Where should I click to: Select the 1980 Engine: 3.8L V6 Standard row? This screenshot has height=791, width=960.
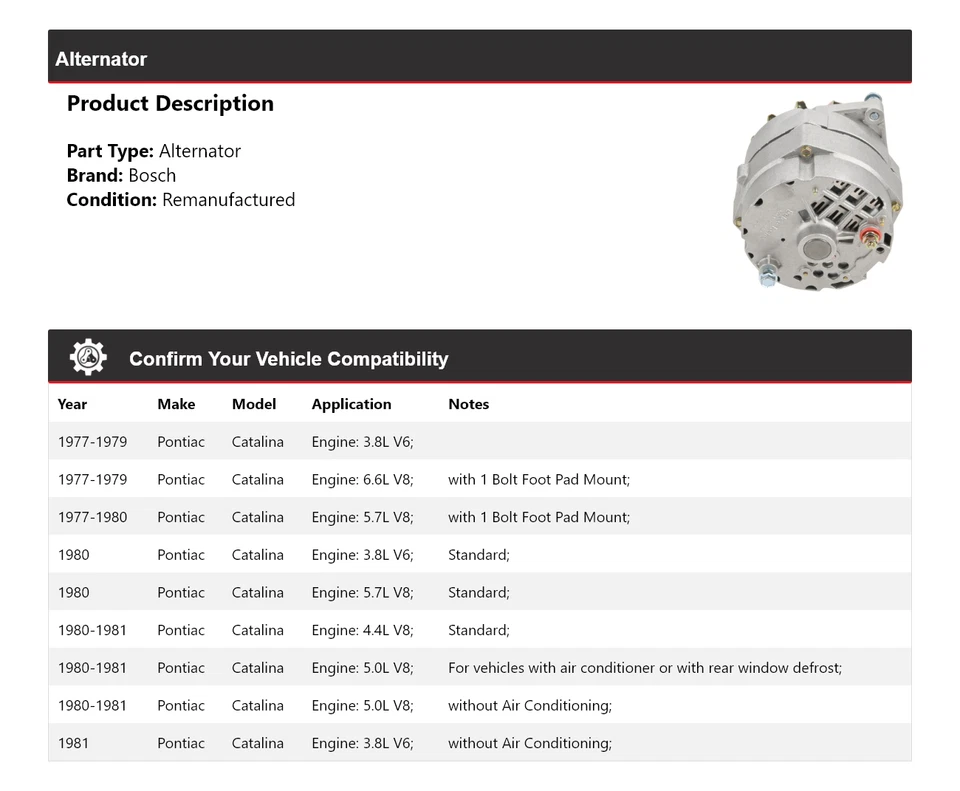click(x=479, y=554)
